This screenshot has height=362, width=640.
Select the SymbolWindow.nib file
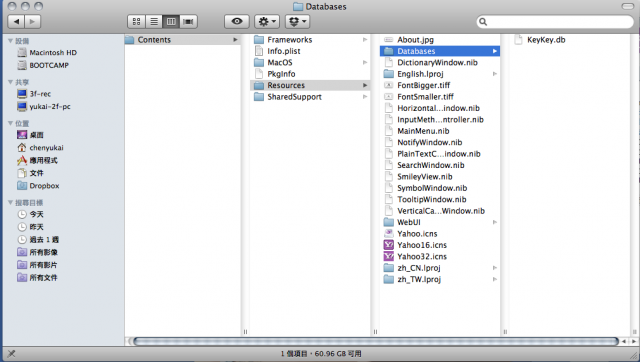pos(440,188)
